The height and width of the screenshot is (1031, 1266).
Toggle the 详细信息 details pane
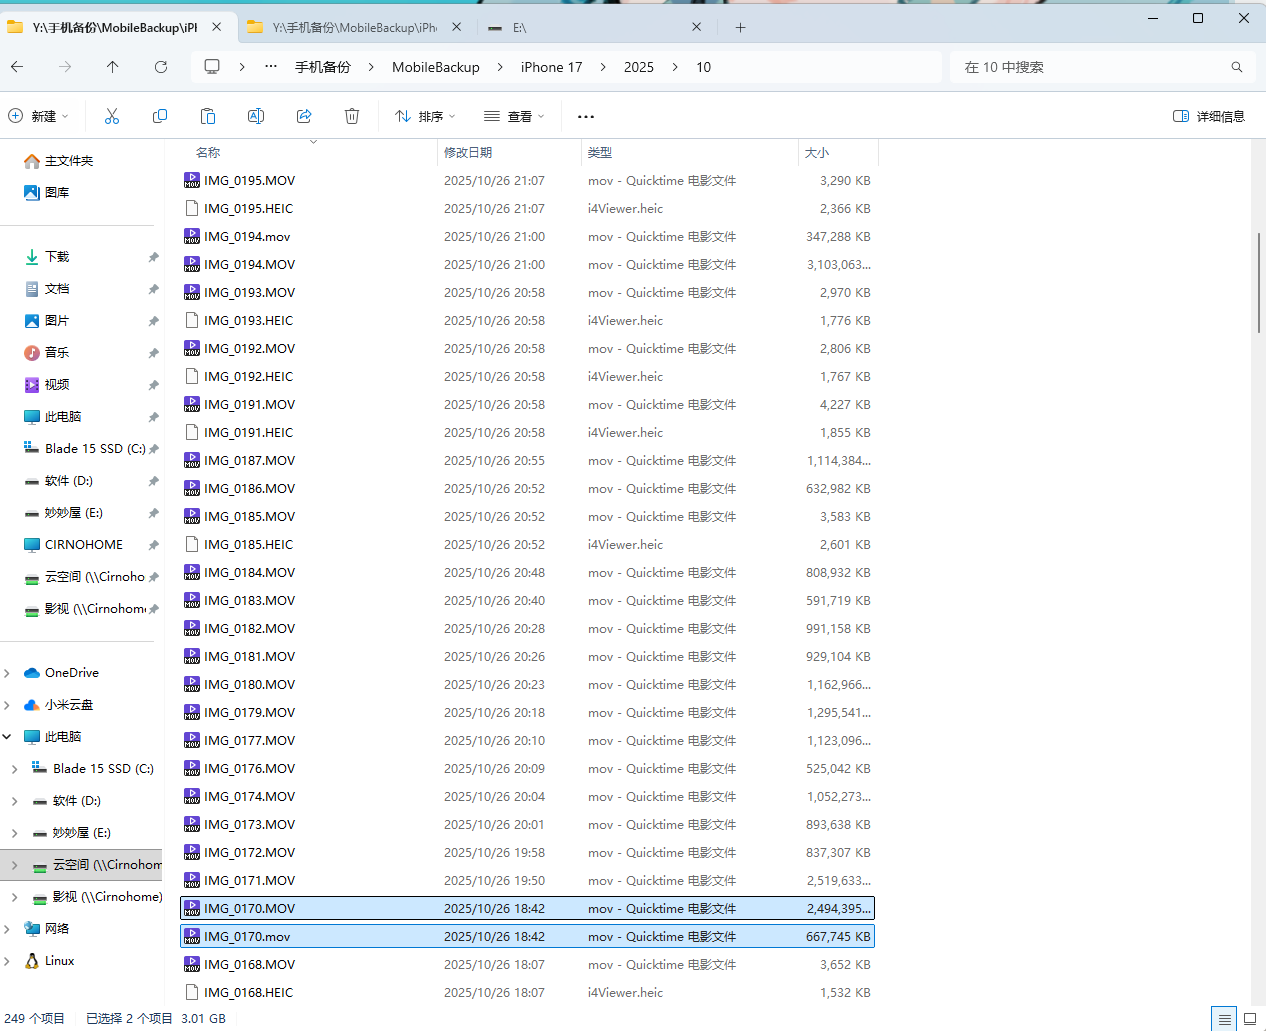click(1209, 116)
